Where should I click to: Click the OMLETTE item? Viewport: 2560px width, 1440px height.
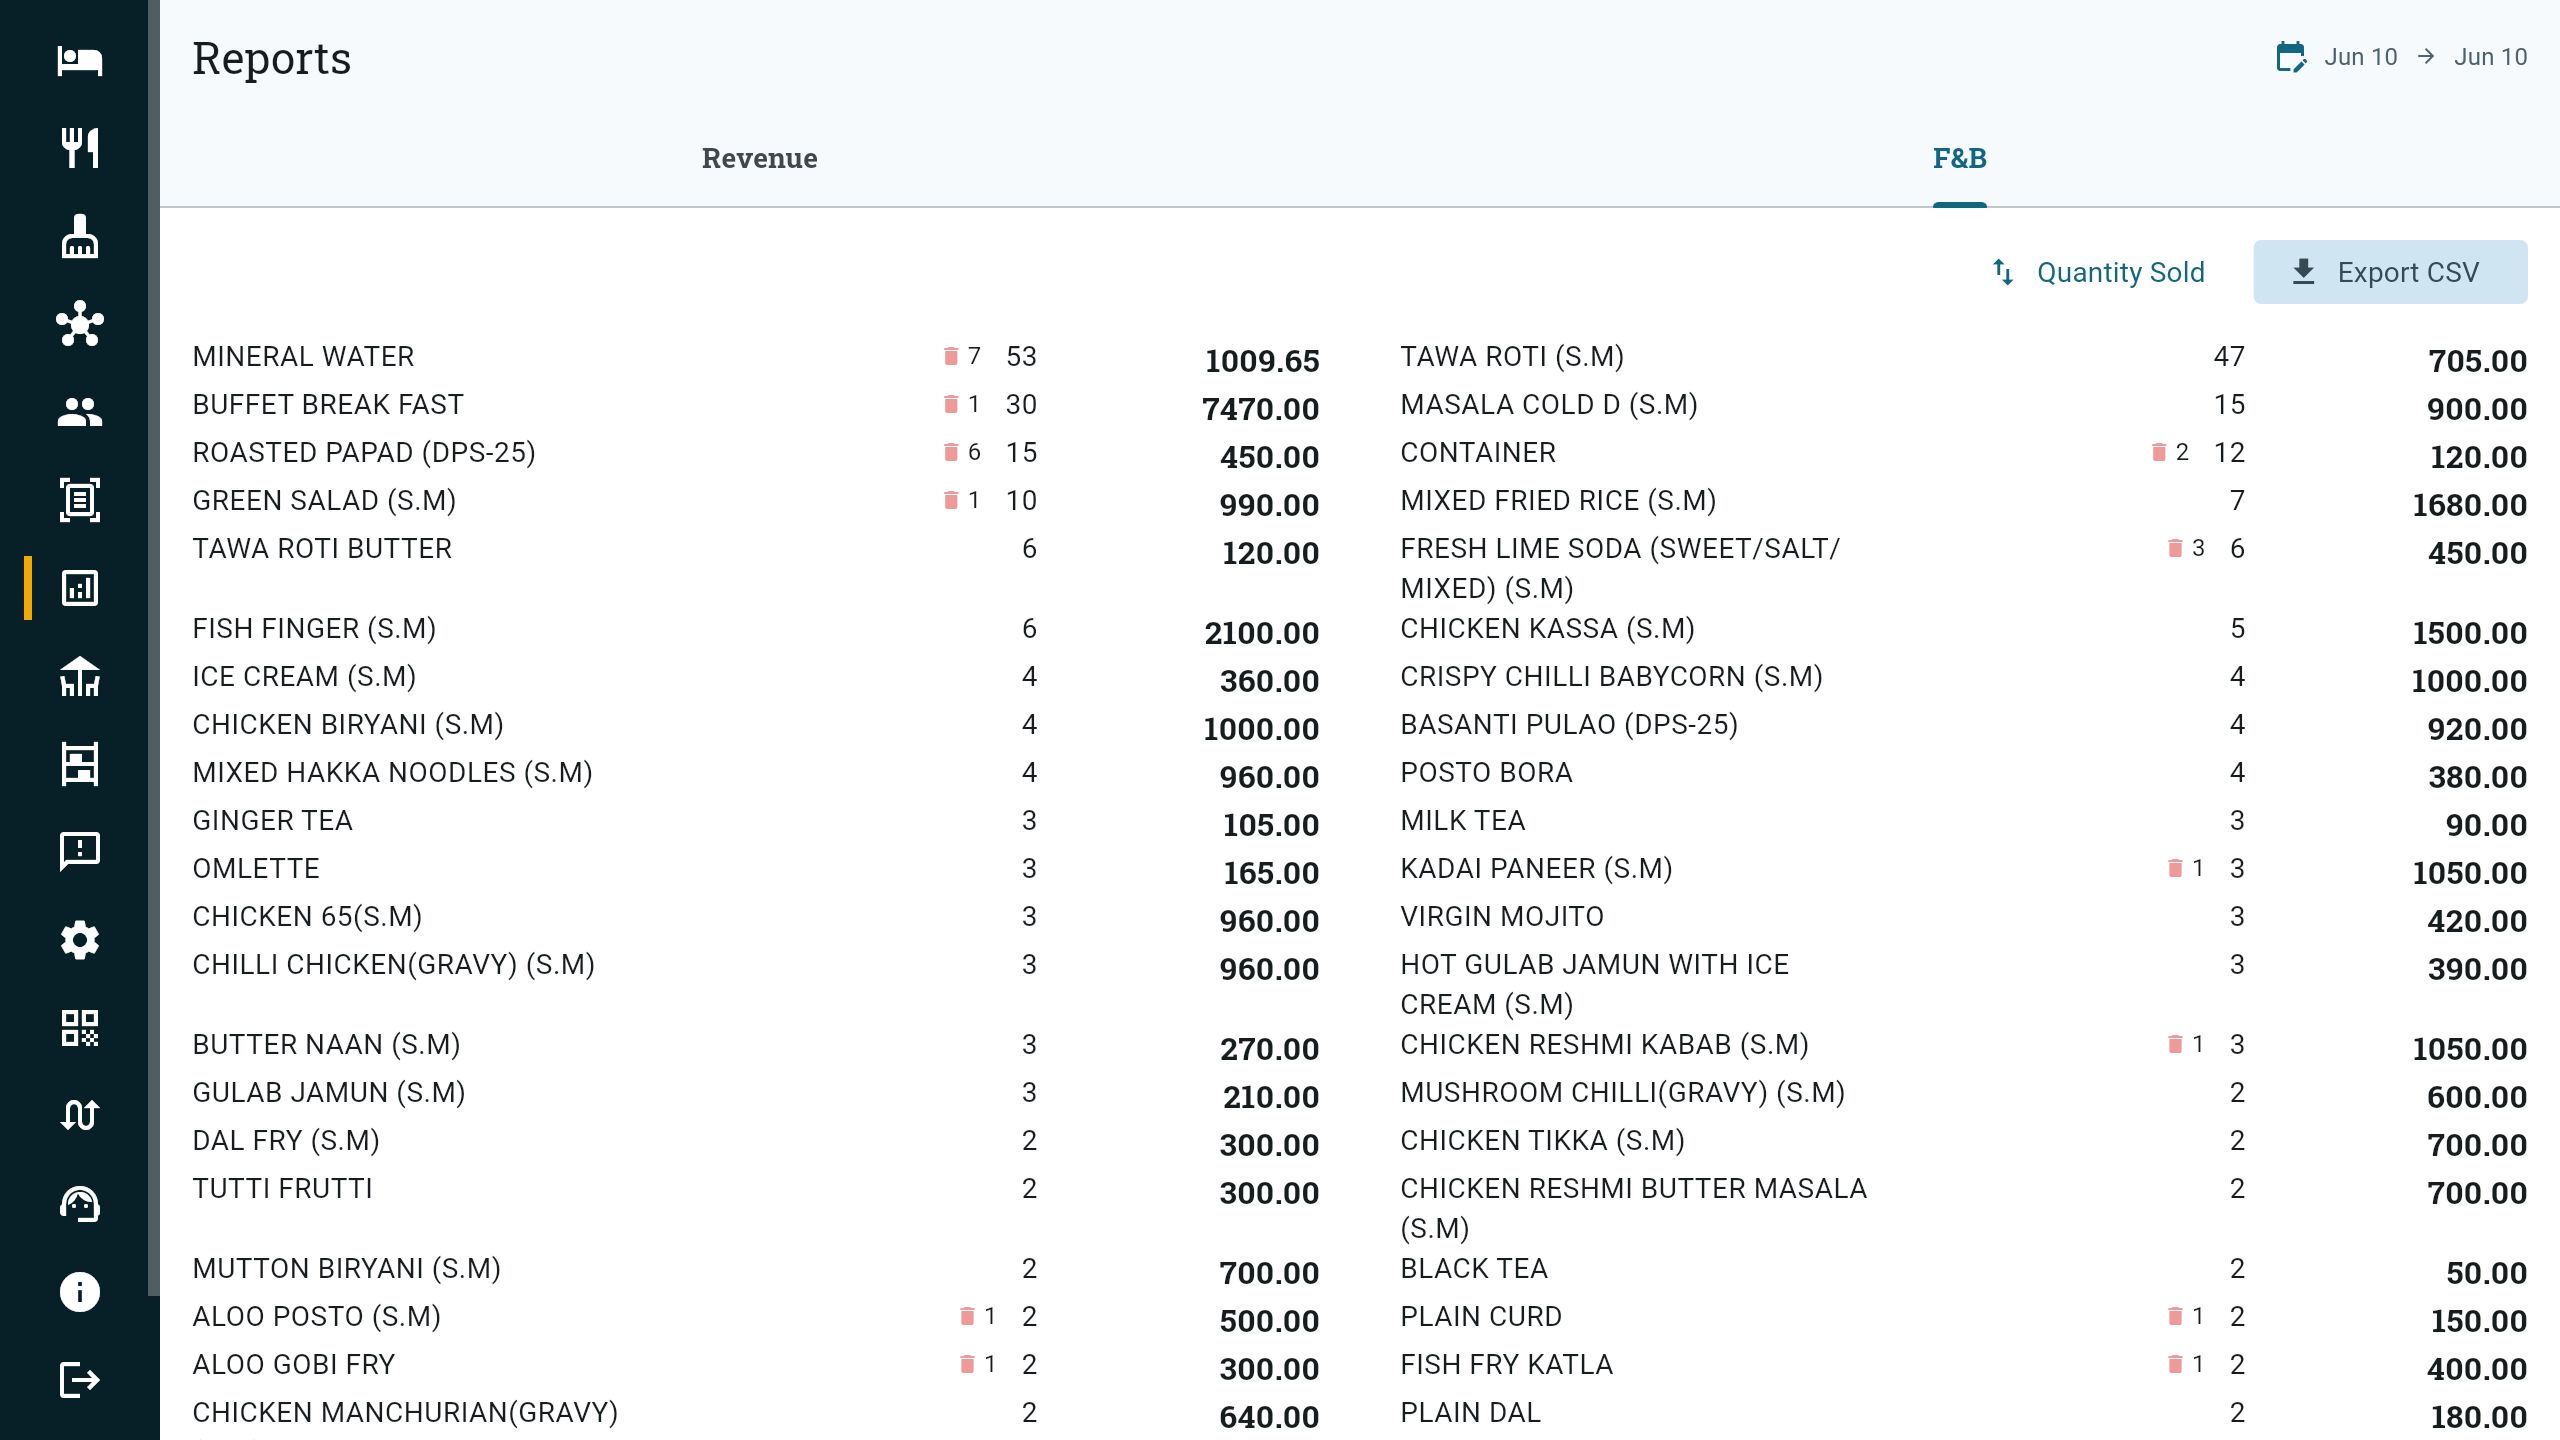(x=256, y=868)
